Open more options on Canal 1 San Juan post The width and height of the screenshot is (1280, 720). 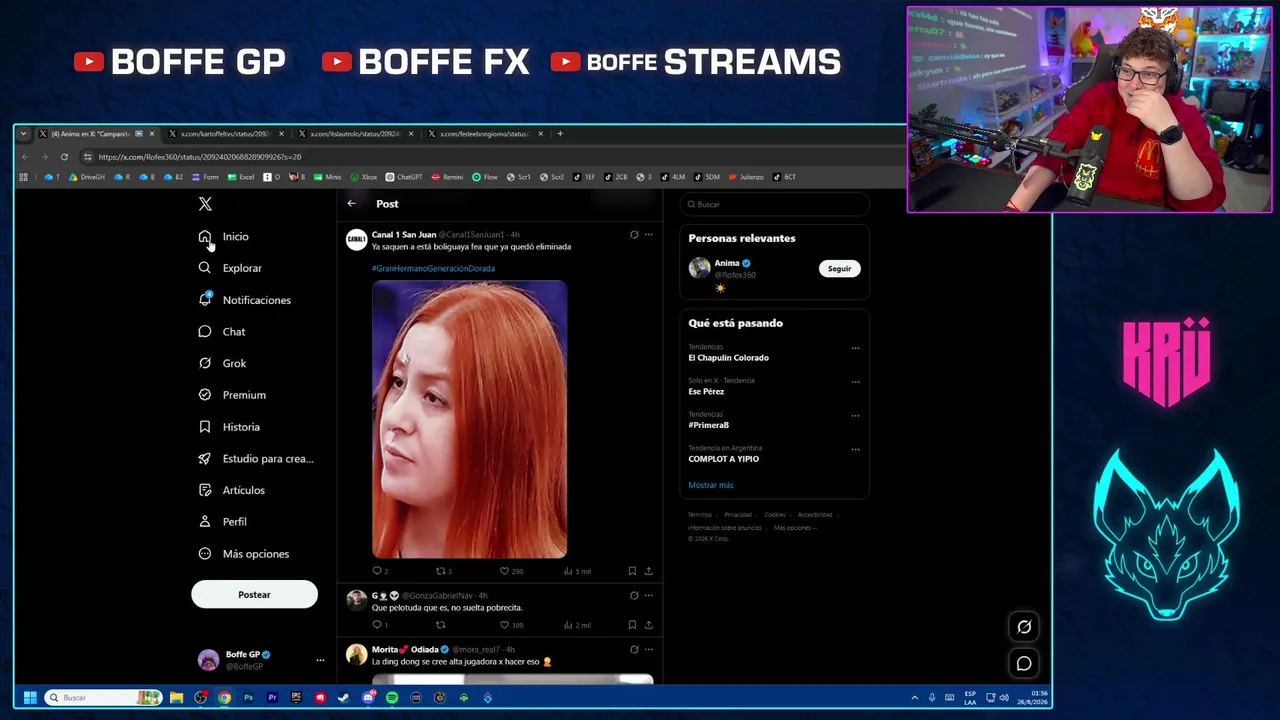coord(648,235)
